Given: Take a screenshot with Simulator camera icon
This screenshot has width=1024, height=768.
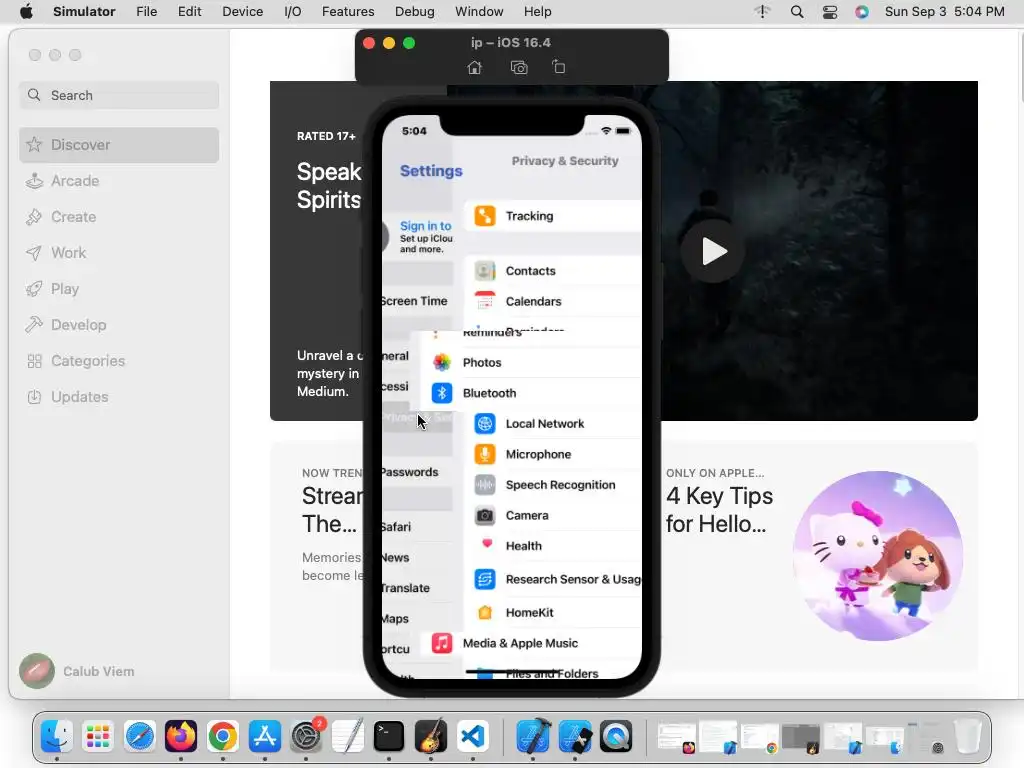Looking at the screenshot, I should pyautogui.click(x=519, y=67).
